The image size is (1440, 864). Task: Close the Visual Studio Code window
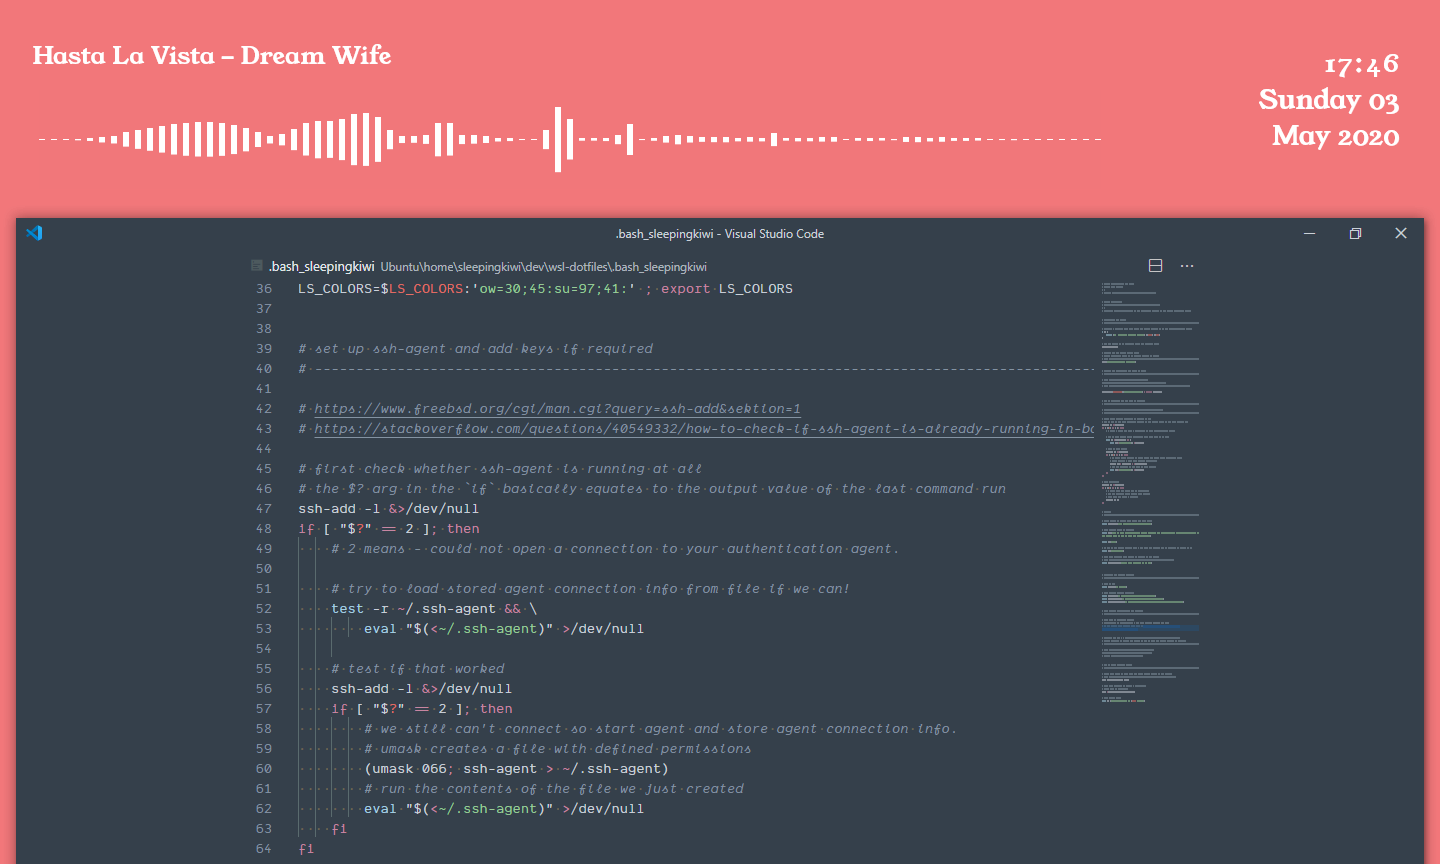(x=1401, y=233)
